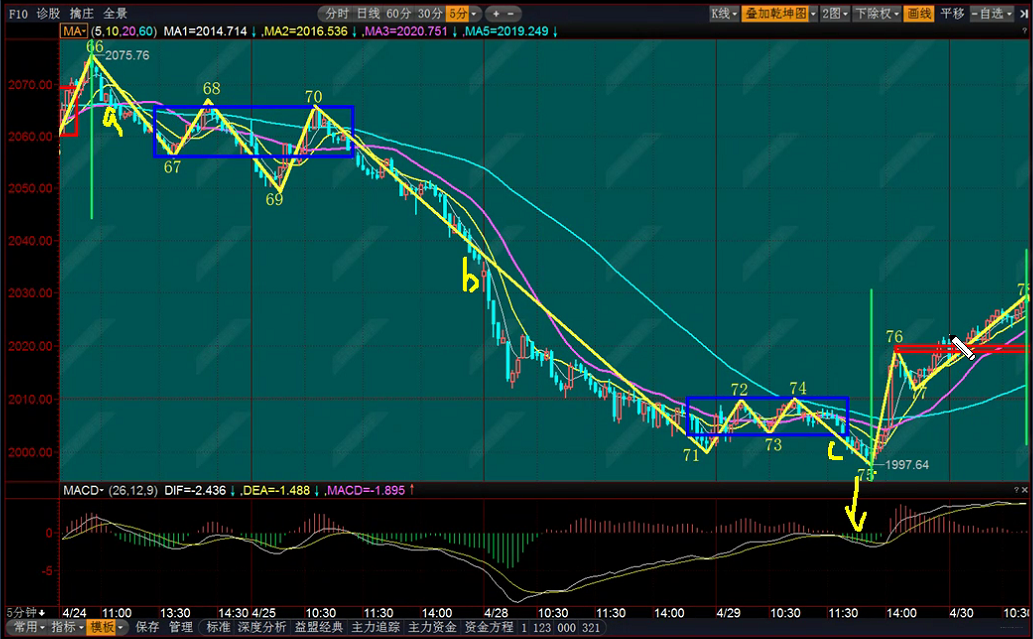Click the 4/30 date axis label
Screen dimensions: 1033x639
(x=961, y=613)
